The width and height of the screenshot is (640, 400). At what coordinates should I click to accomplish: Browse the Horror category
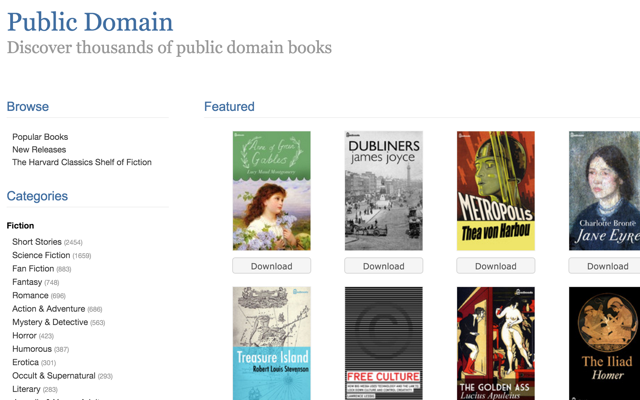25,336
